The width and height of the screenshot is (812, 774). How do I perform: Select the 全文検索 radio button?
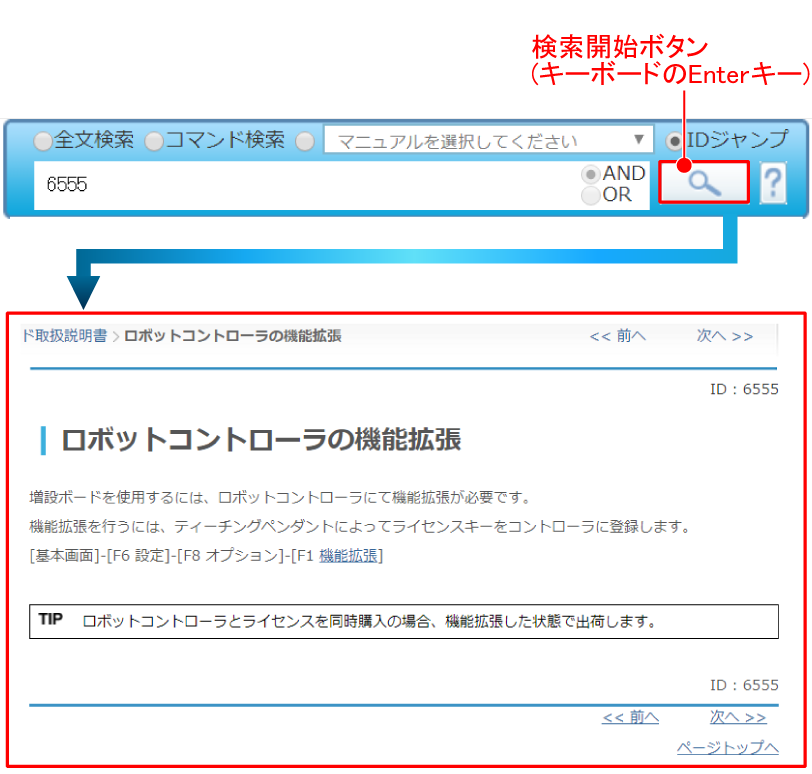(43, 141)
